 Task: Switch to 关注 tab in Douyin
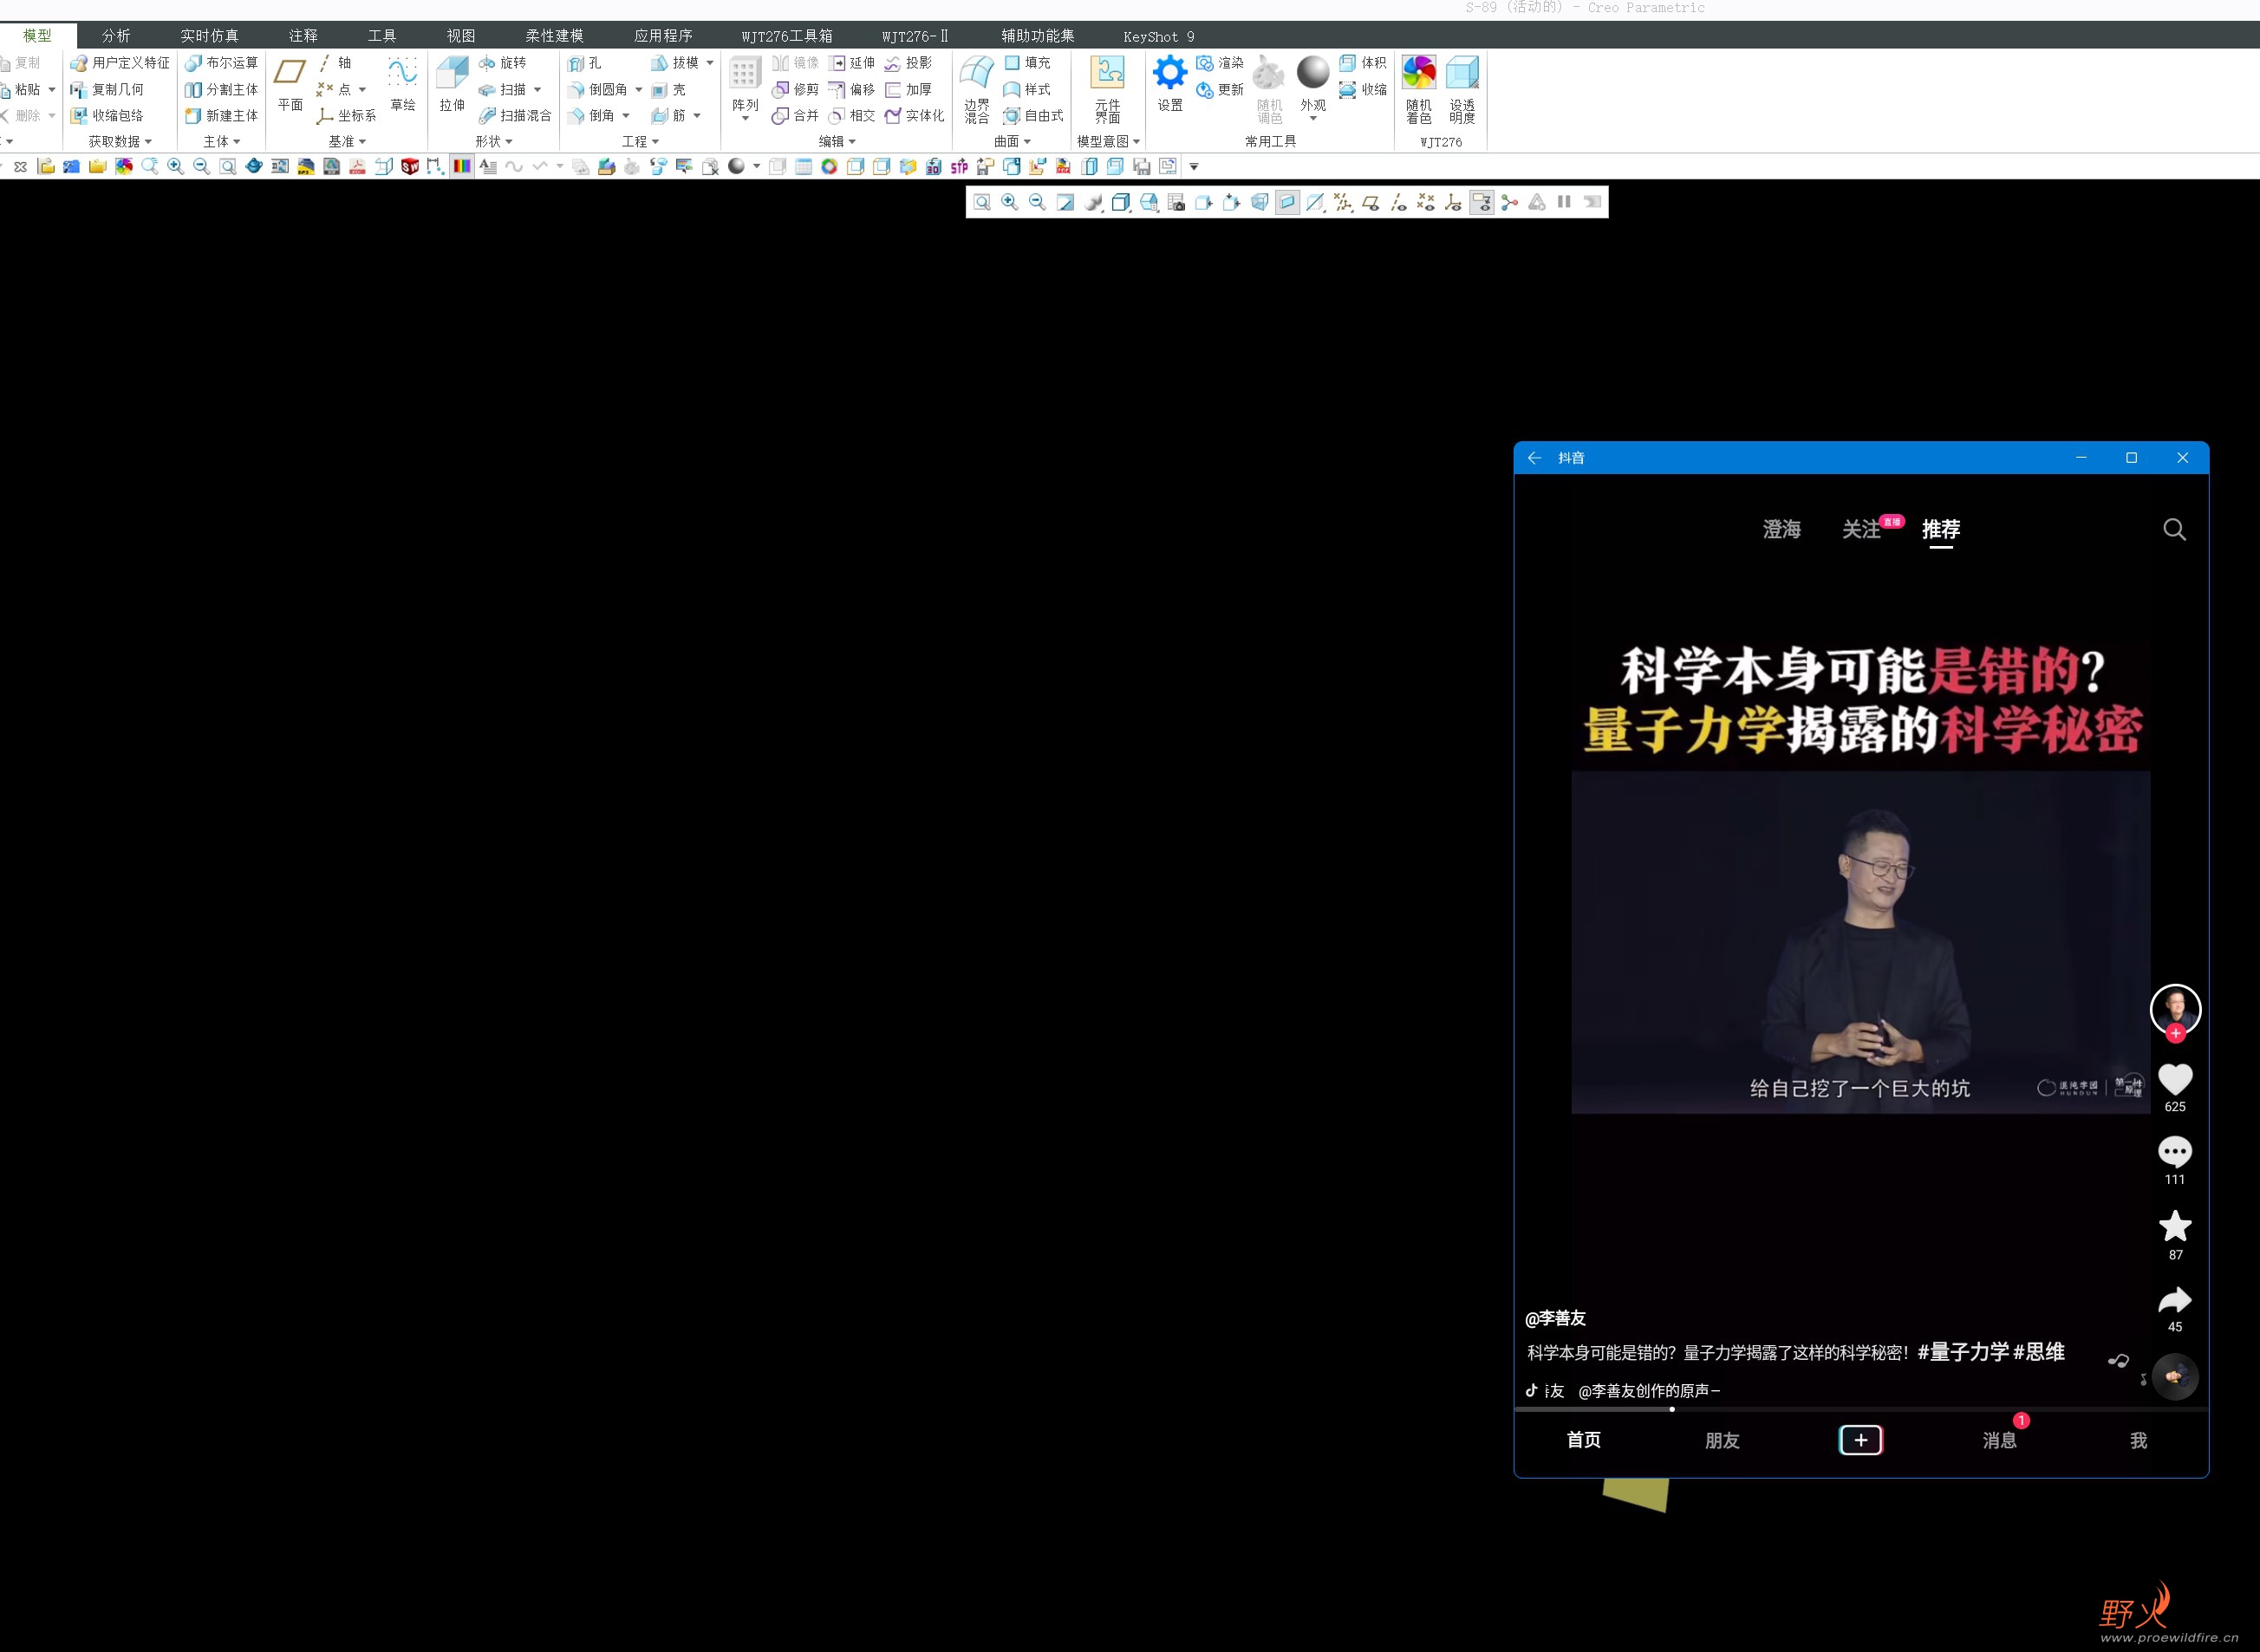click(x=1861, y=530)
